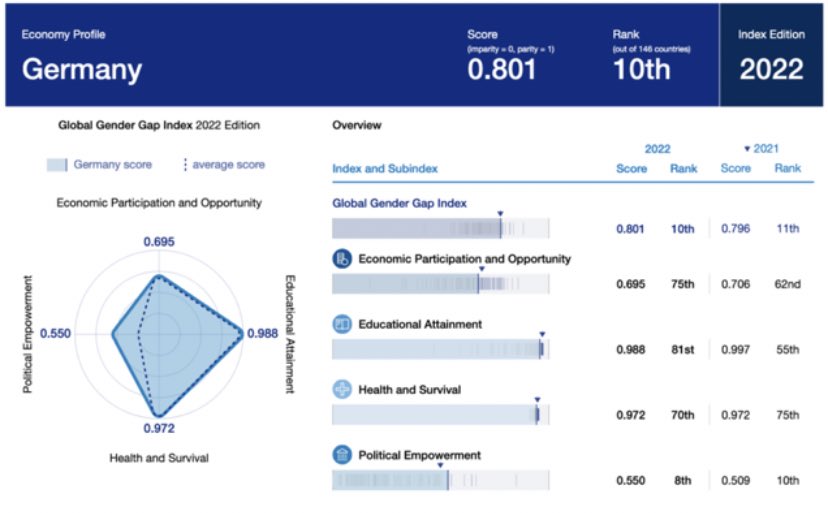Image resolution: width=828 pixels, height=513 pixels.
Task: Click the Political Empowerment distribution bar
Action: pyautogui.click(x=441, y=480)
